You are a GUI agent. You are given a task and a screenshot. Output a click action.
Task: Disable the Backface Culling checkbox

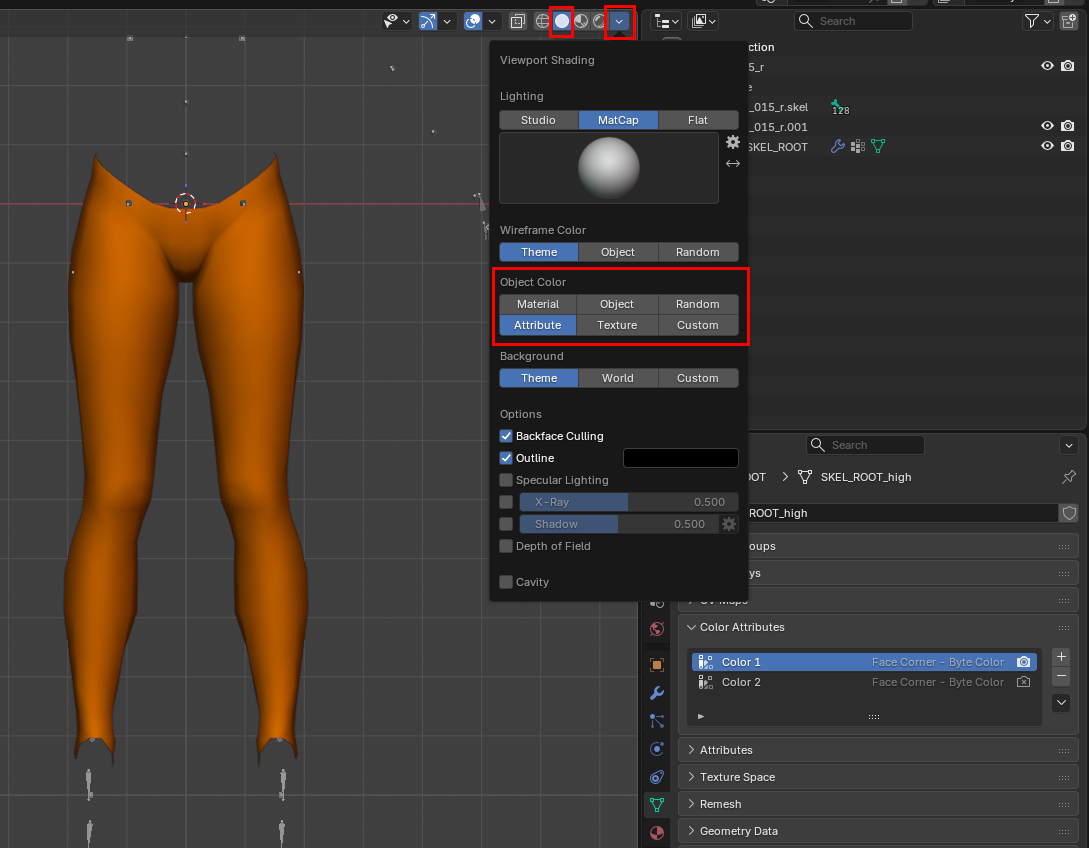coord(506,436)
